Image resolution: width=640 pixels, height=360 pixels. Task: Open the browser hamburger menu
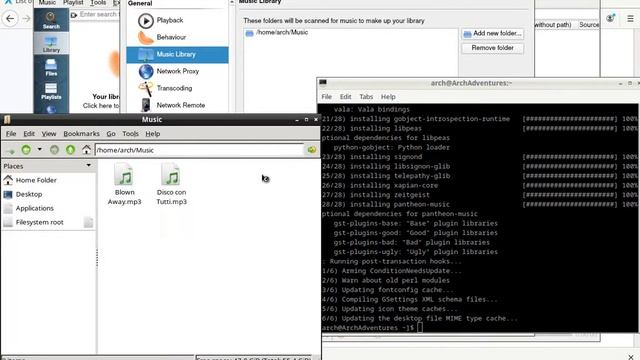click(x=630, y=18)
